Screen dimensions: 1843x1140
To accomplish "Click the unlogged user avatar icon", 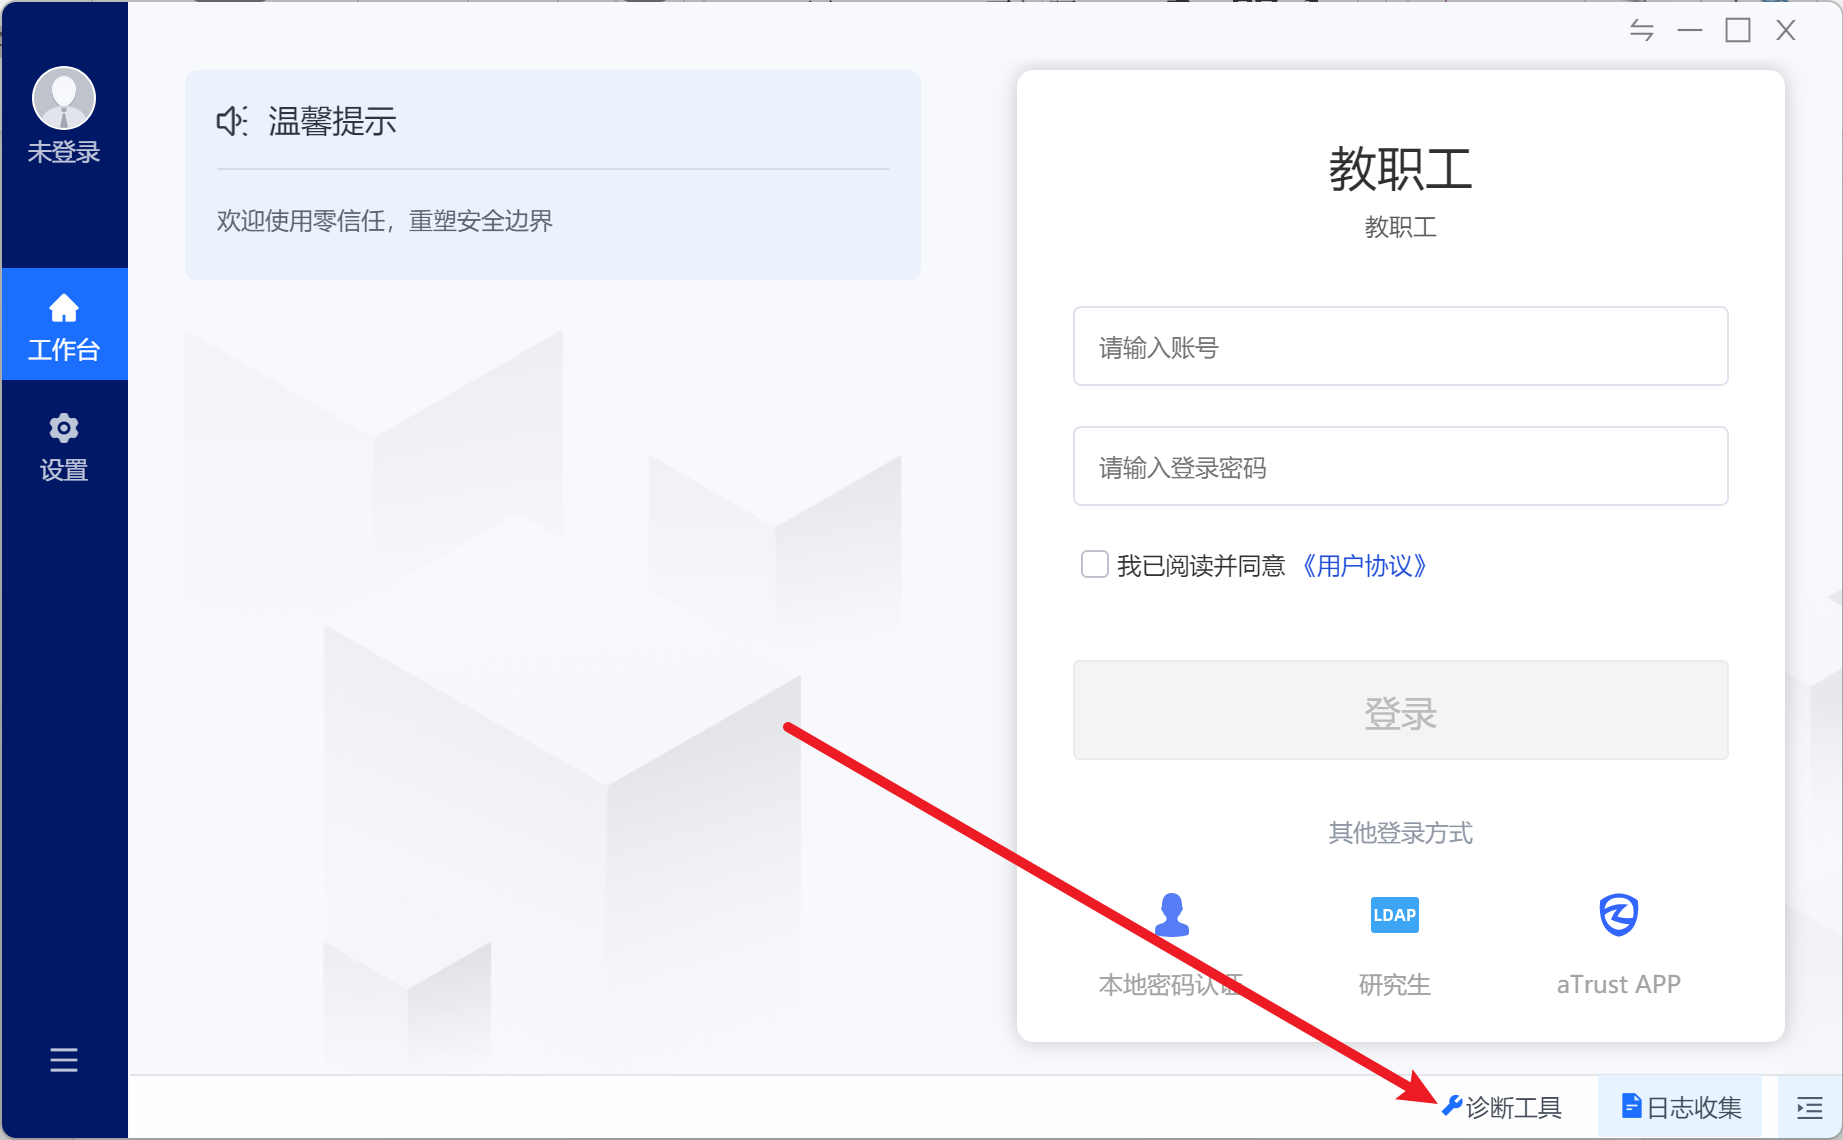I will [x=64, y=98].
